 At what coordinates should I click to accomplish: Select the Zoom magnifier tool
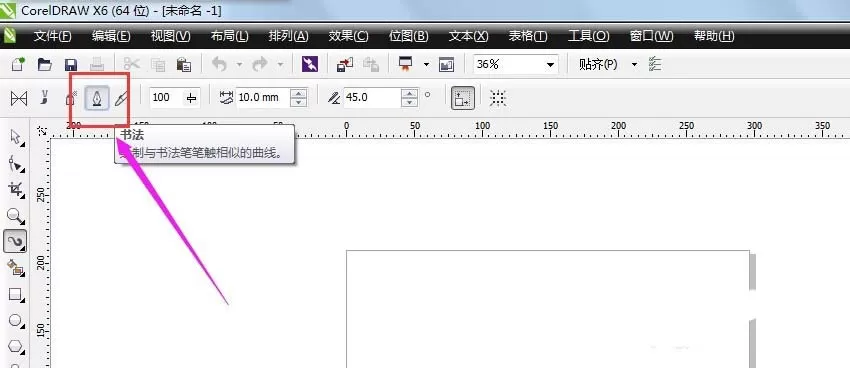[x=16, y=216]
